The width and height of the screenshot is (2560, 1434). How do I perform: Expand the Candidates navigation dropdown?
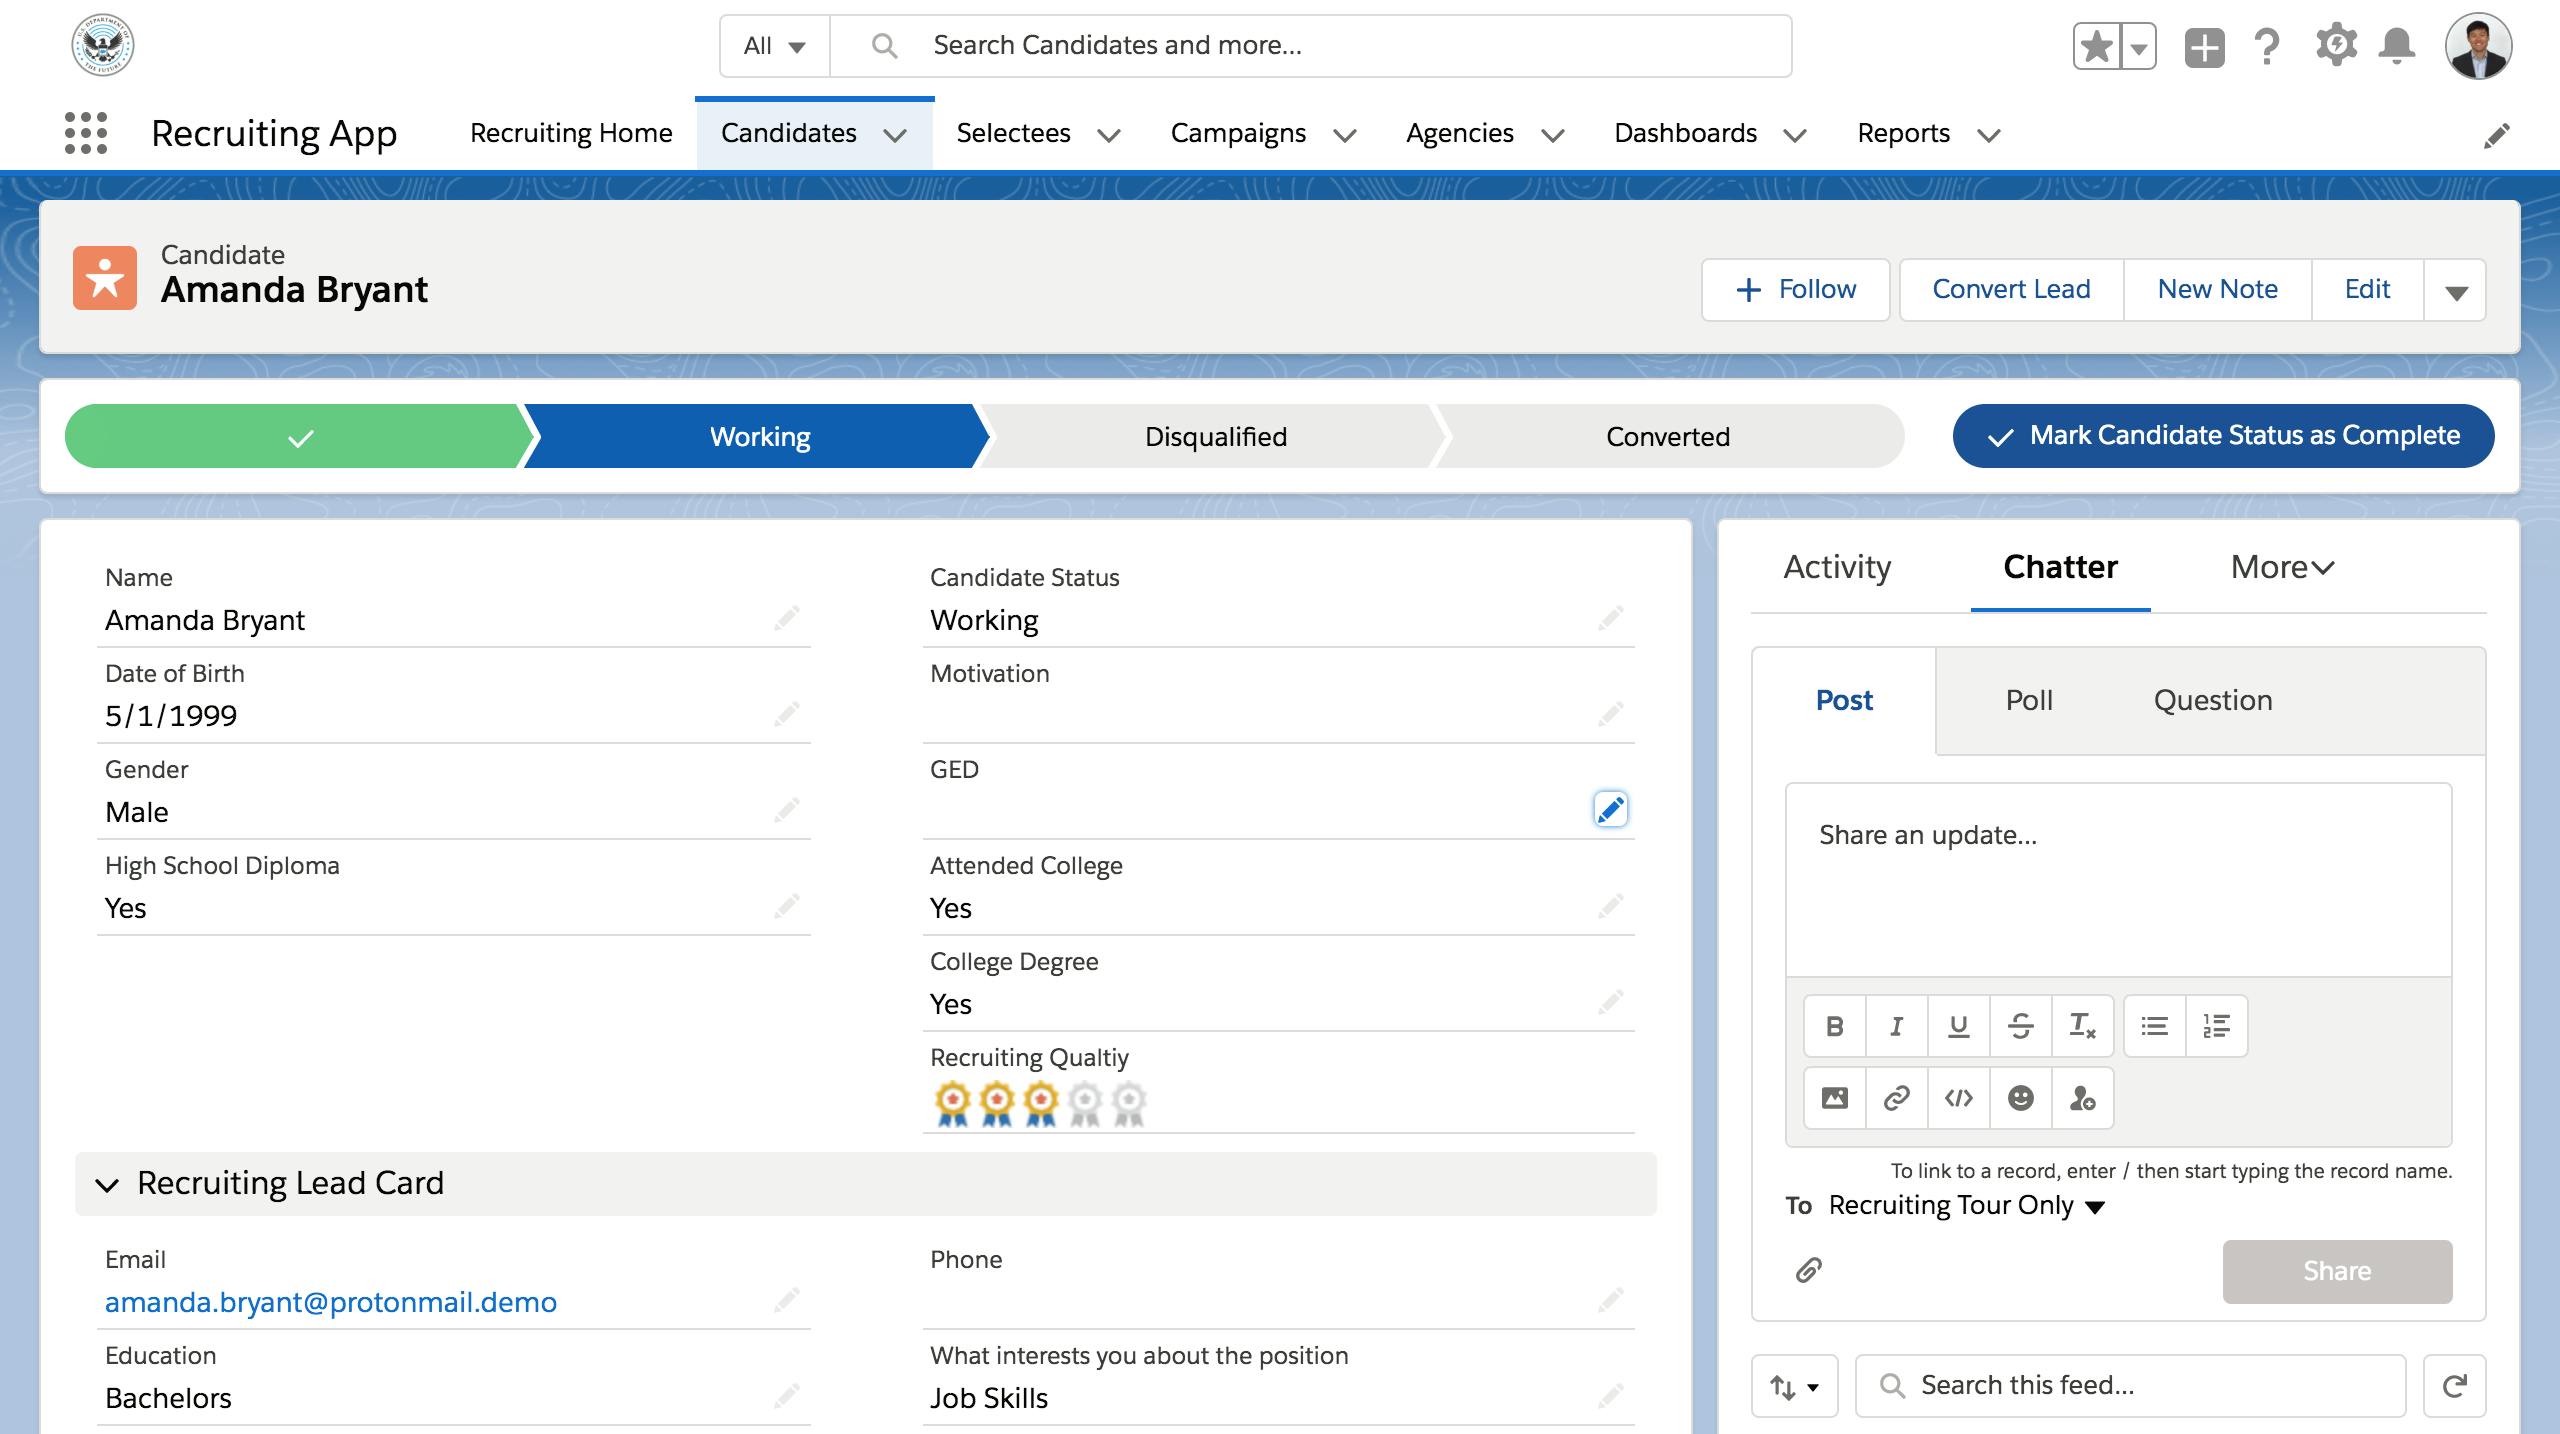point(898,134)
